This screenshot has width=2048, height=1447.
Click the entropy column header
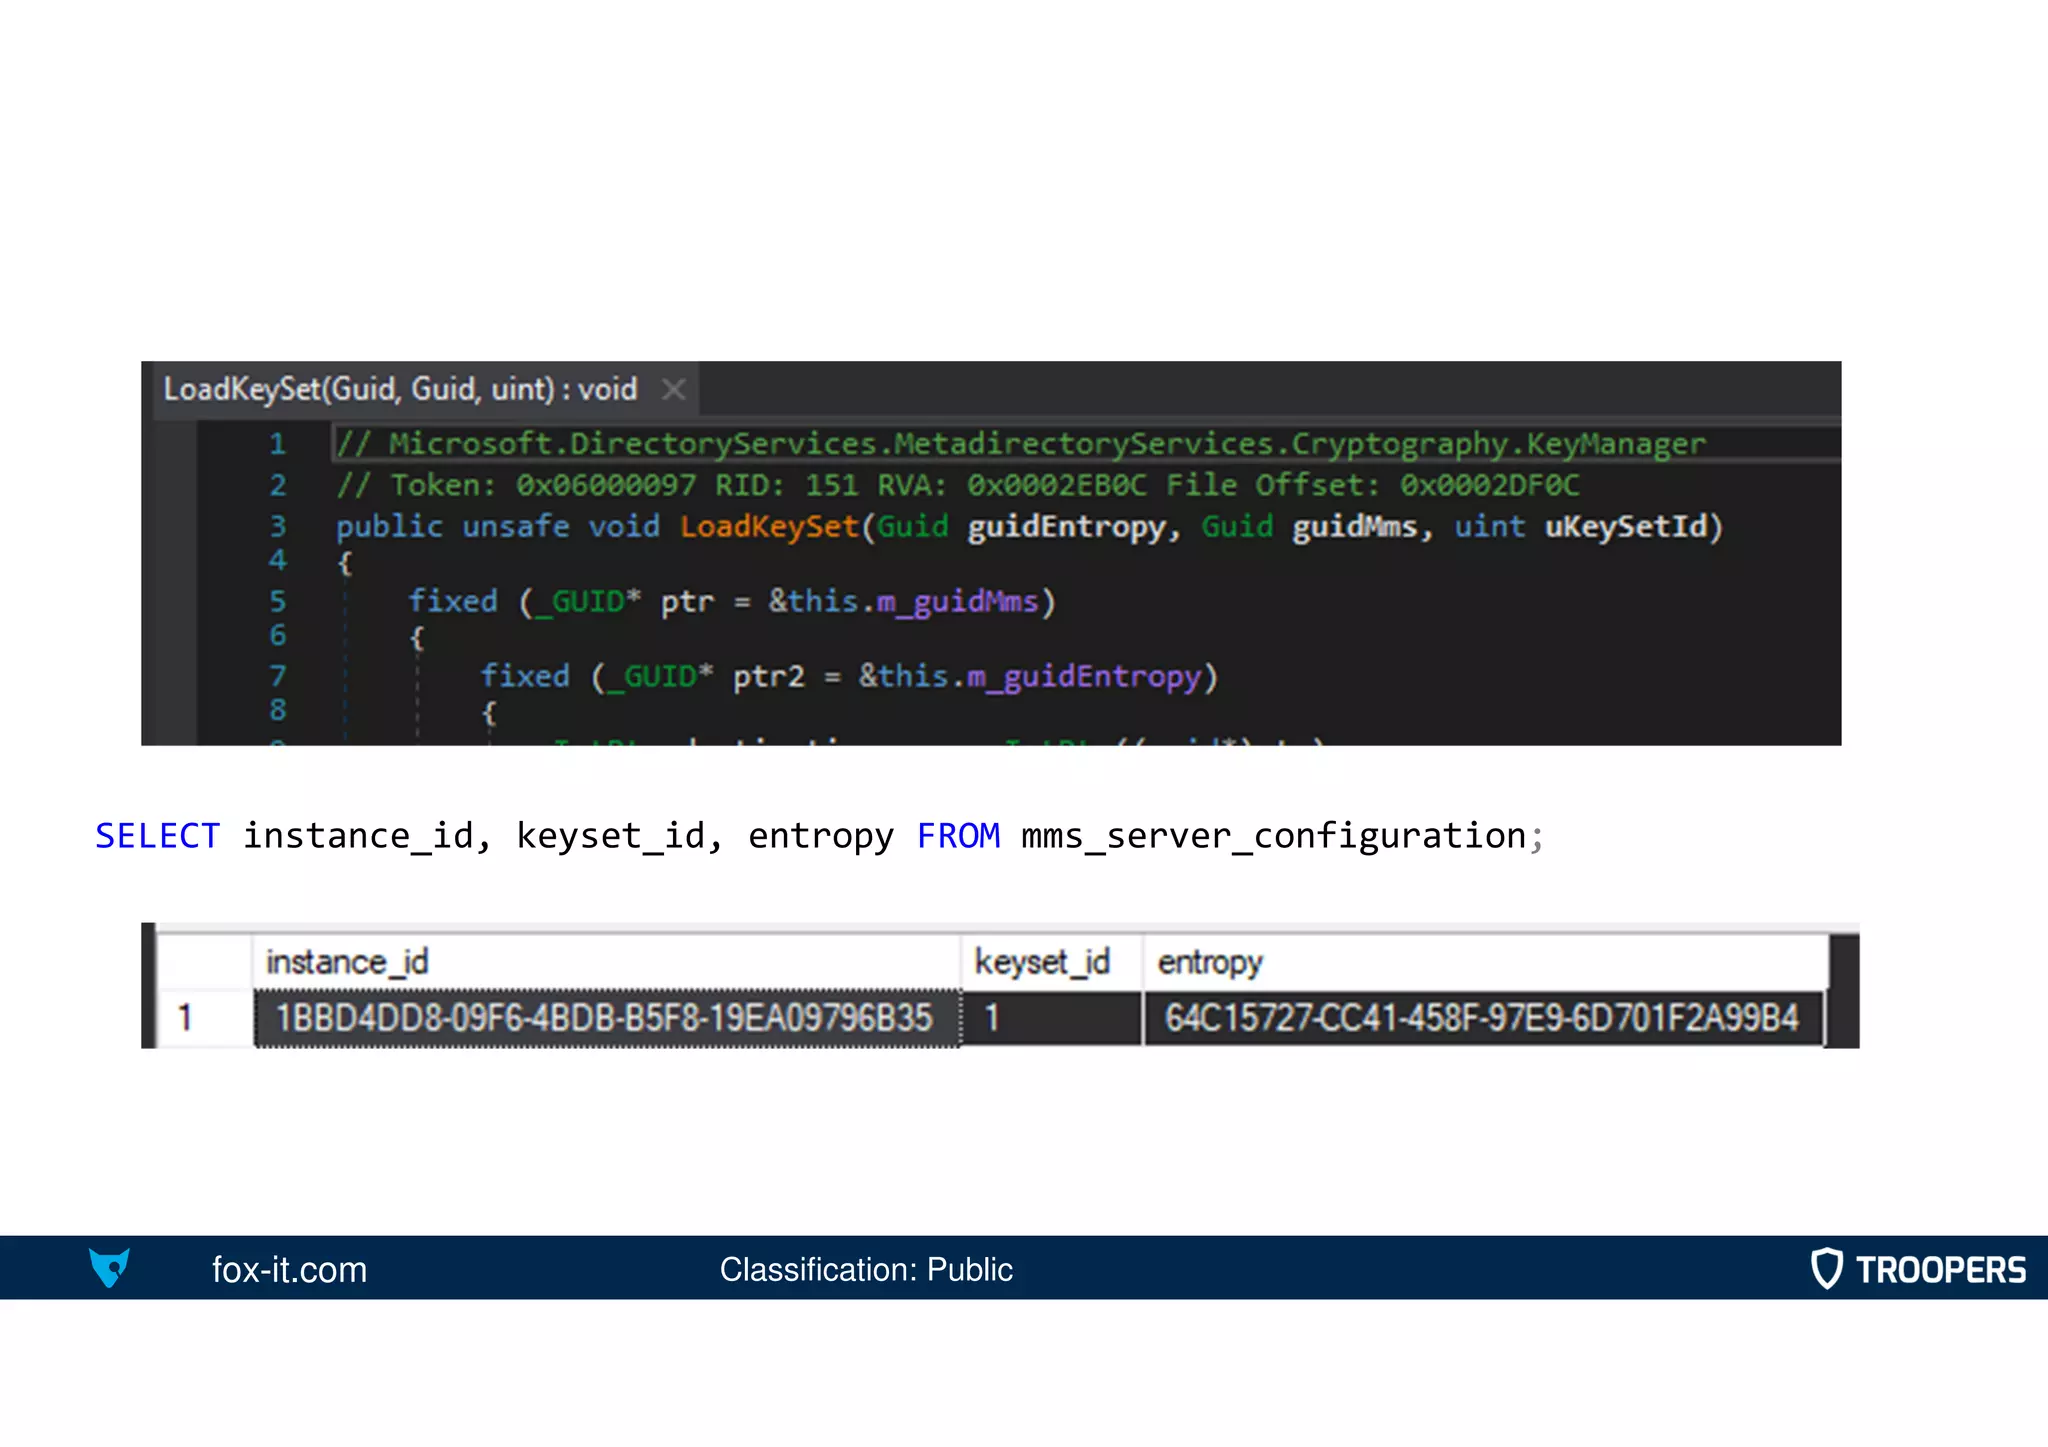1485,962
